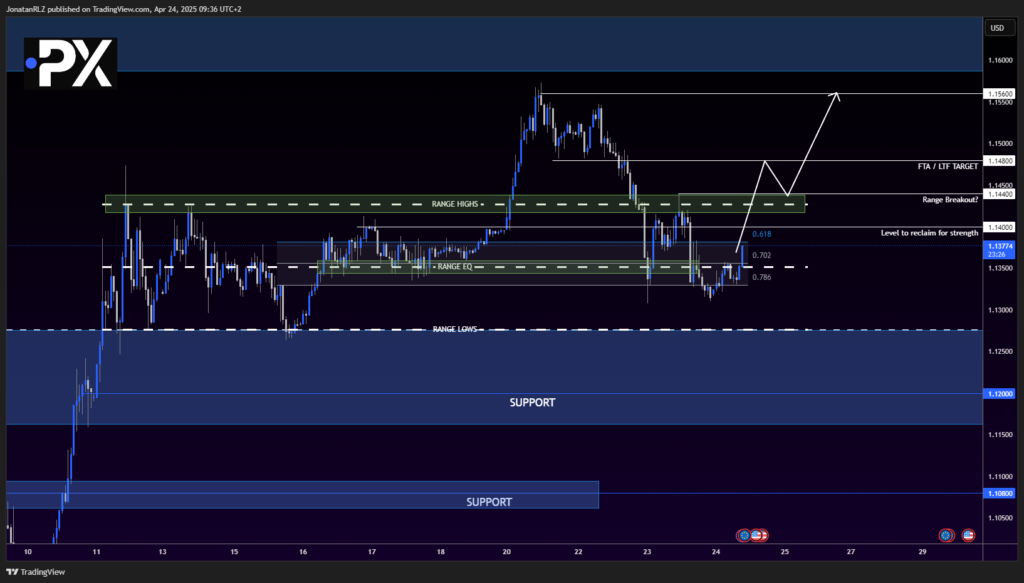Screen dimensions: 1024x583
Task: Open the US economic event icon near date 29
Action: [967, 536]
